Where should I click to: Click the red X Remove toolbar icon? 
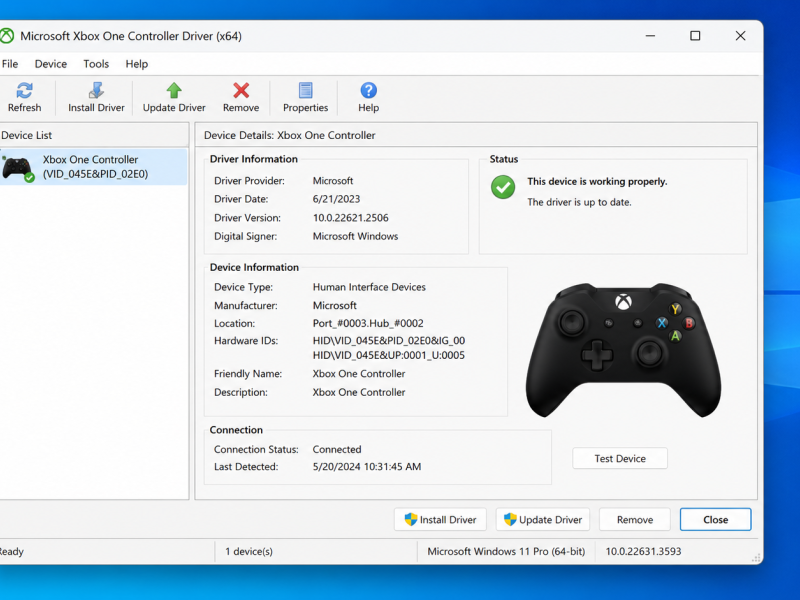[241, 90]
